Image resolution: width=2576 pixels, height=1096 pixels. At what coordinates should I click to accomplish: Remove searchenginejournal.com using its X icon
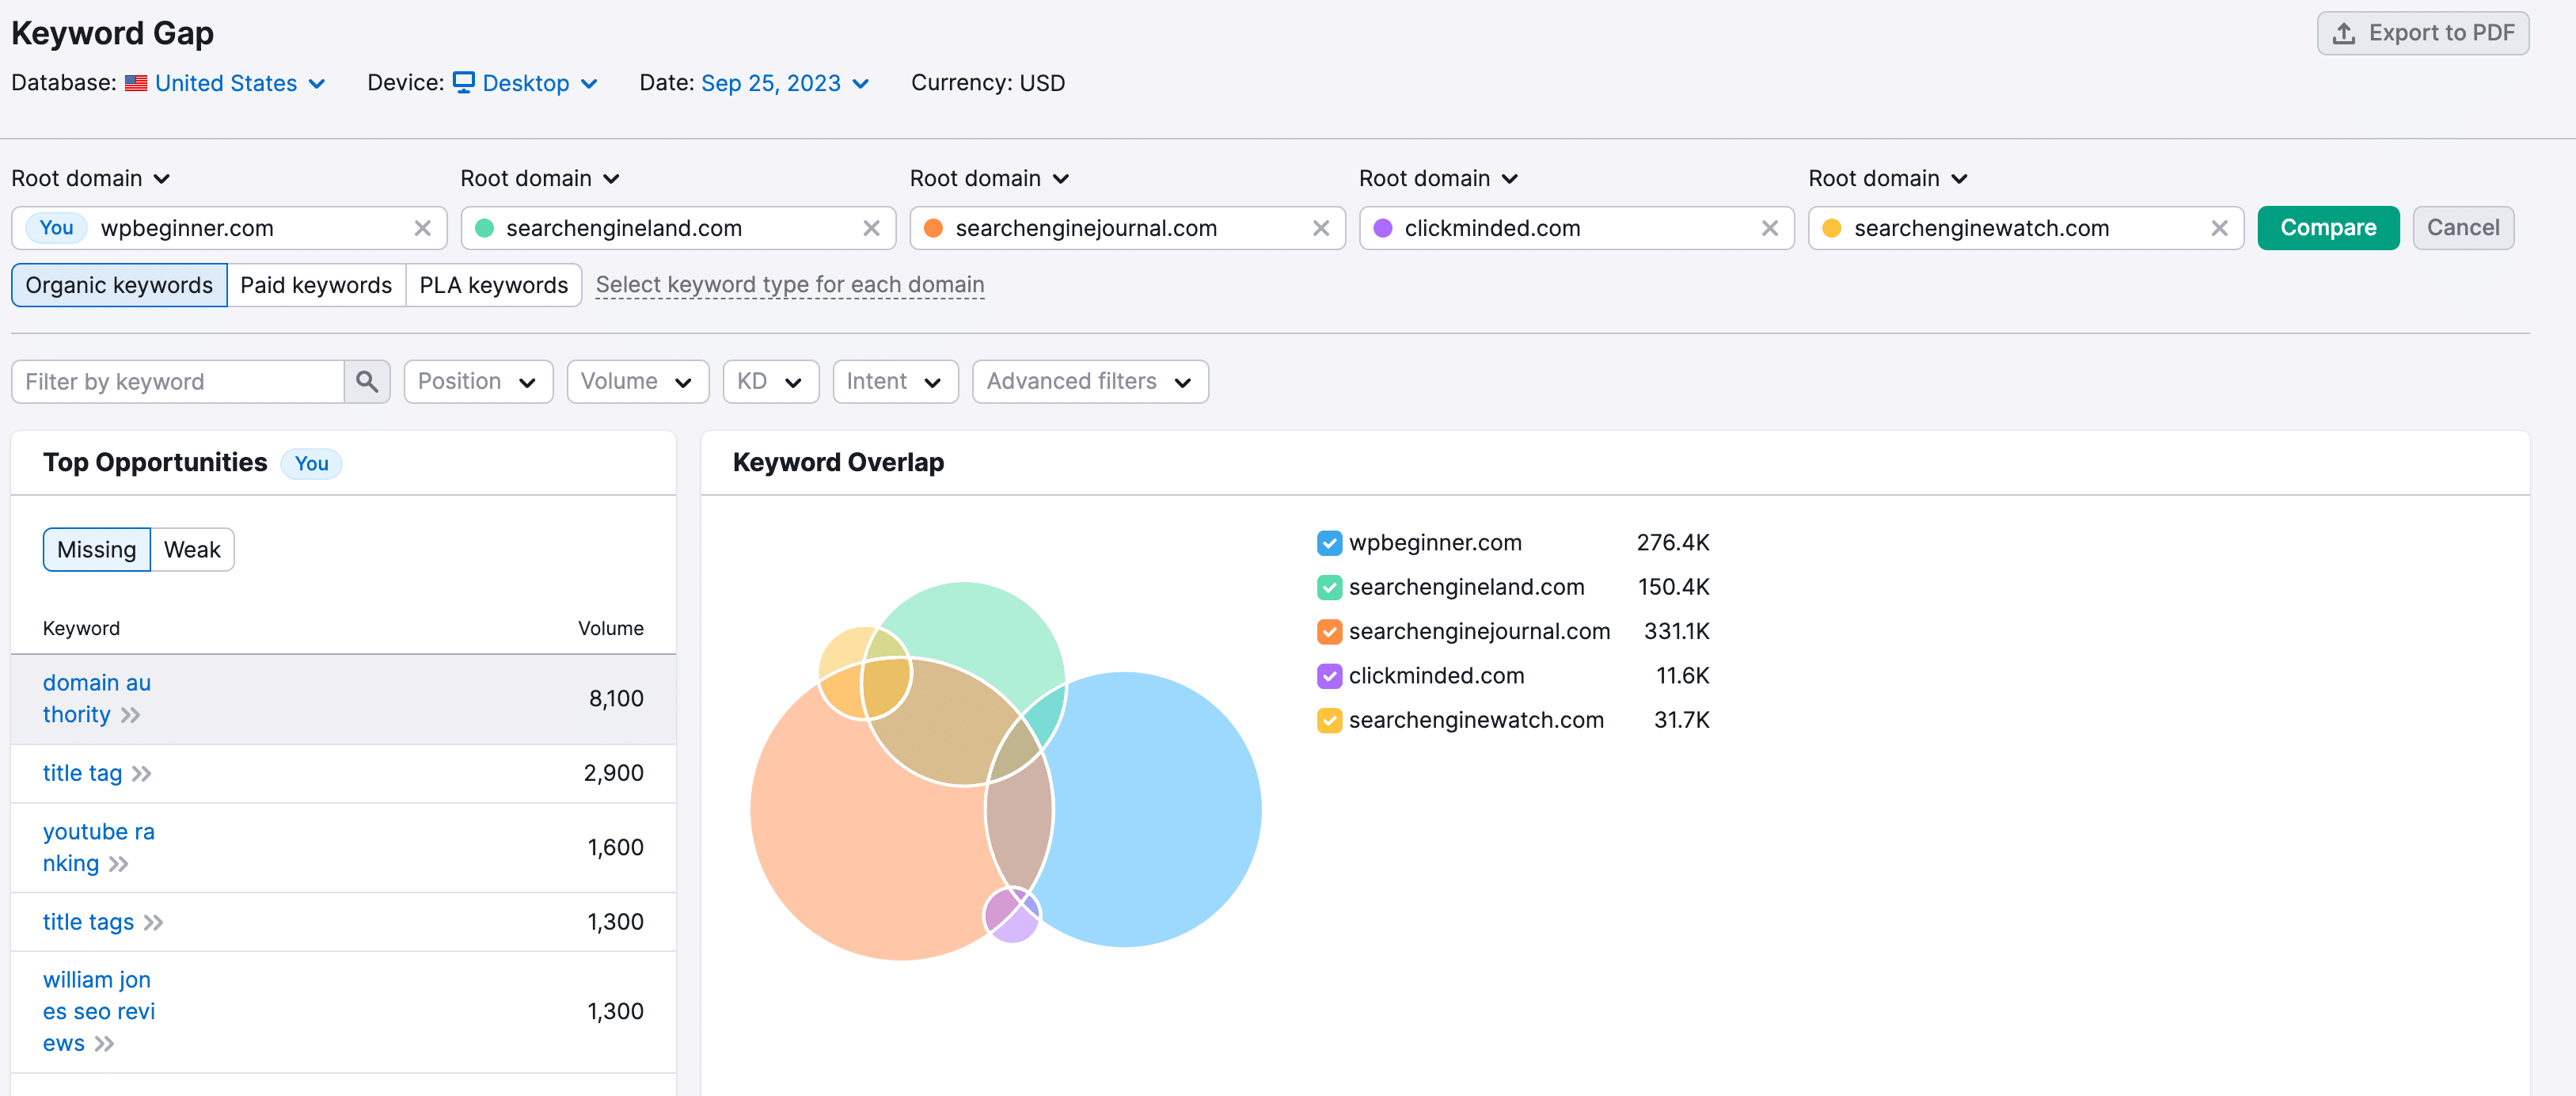tap(1321, 228)
